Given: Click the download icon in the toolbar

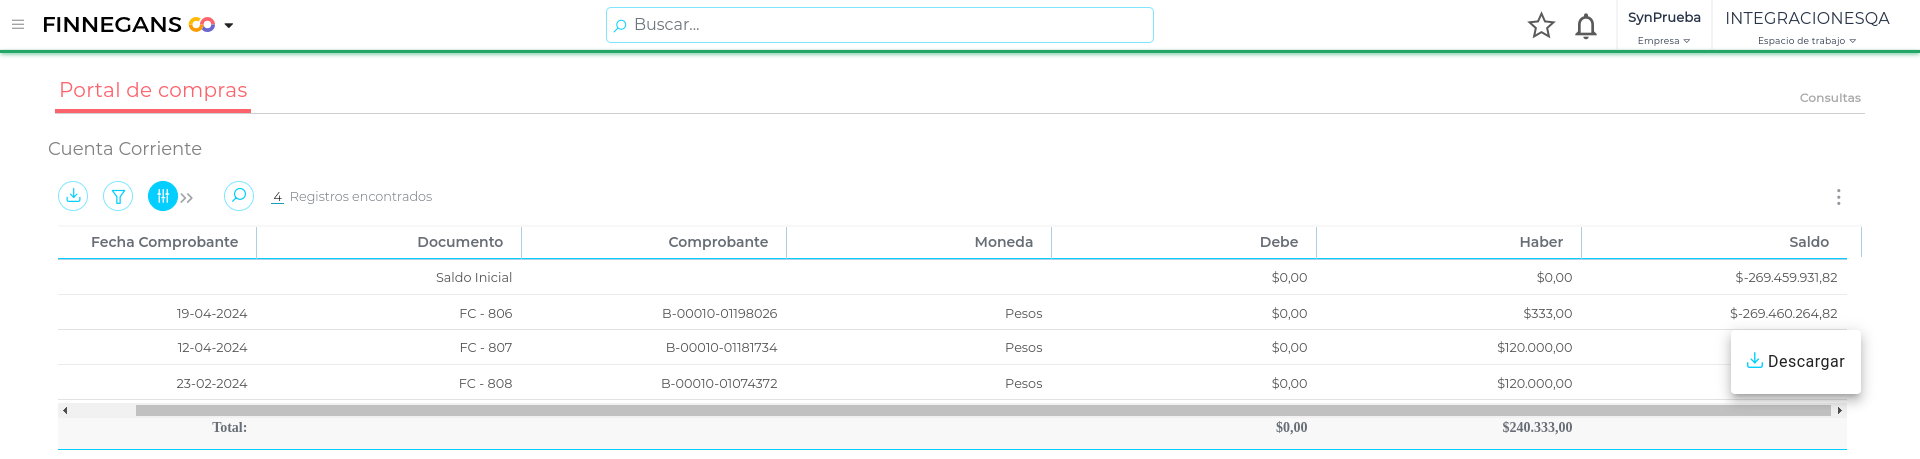Looking at the screenshot, I should click(x=73, y=196).
